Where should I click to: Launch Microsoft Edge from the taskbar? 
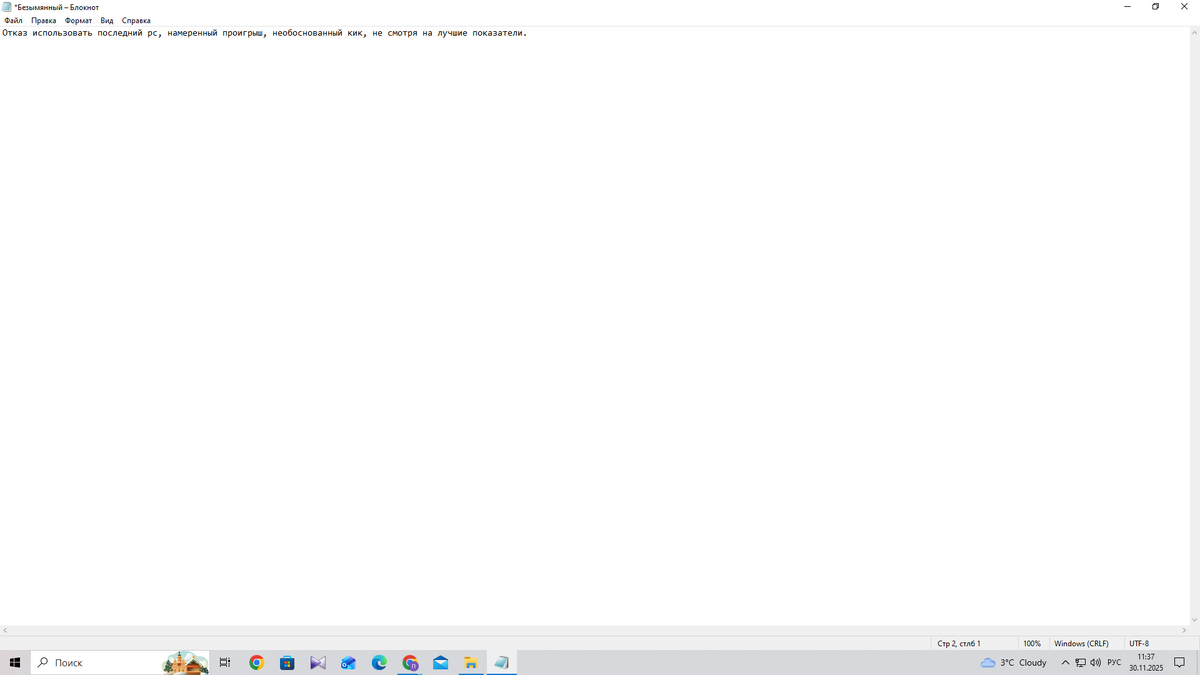(x=379, y=663)
